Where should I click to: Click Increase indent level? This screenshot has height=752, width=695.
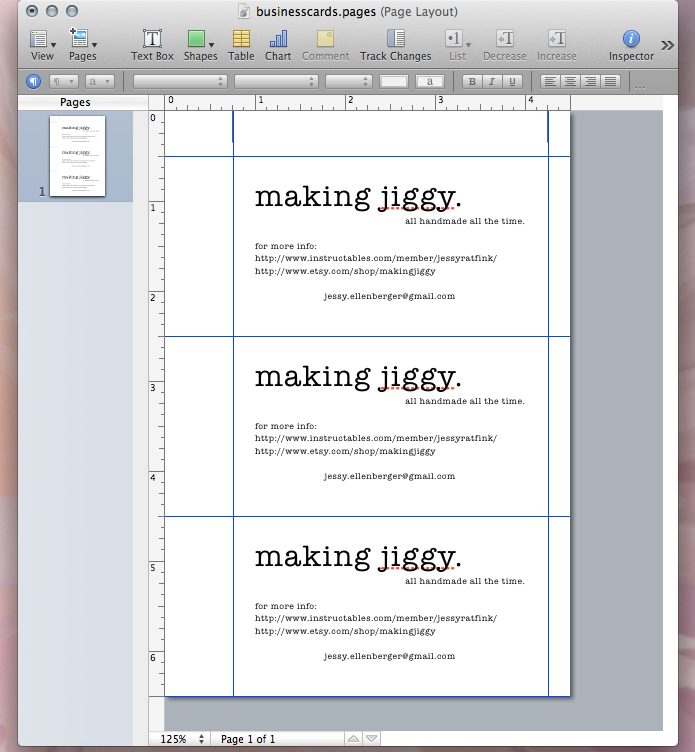[556, 46]
